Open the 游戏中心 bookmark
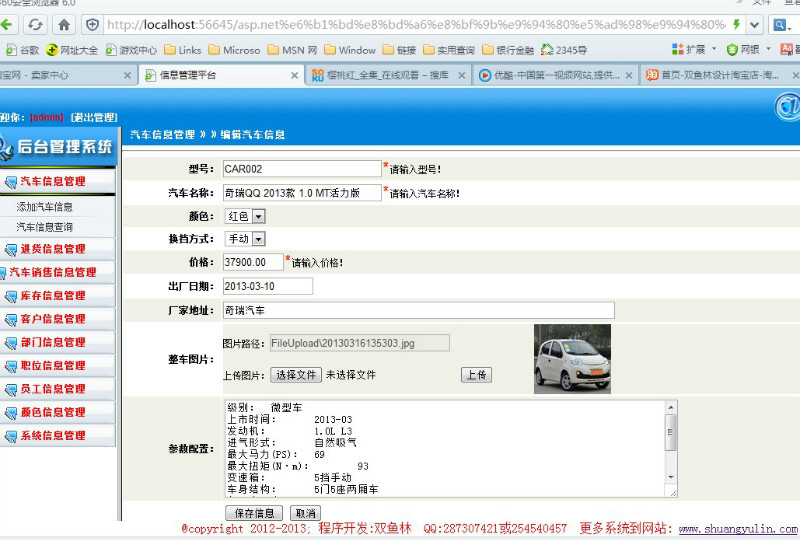 coord(131,50)
